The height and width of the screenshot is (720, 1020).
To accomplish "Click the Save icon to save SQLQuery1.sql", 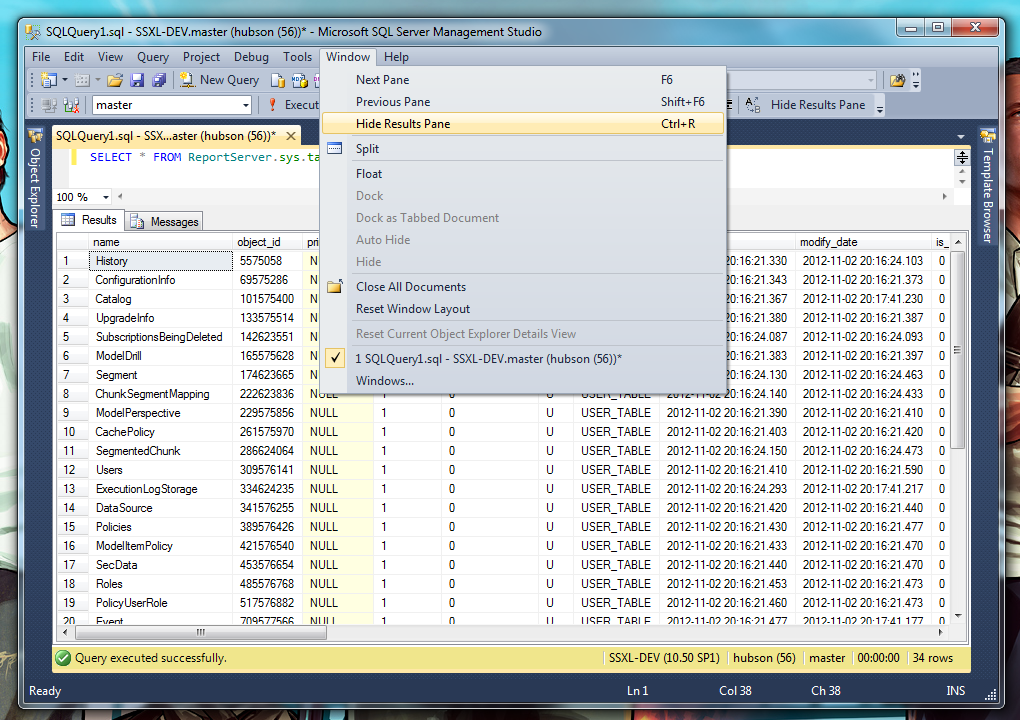I will coord(138,80).
